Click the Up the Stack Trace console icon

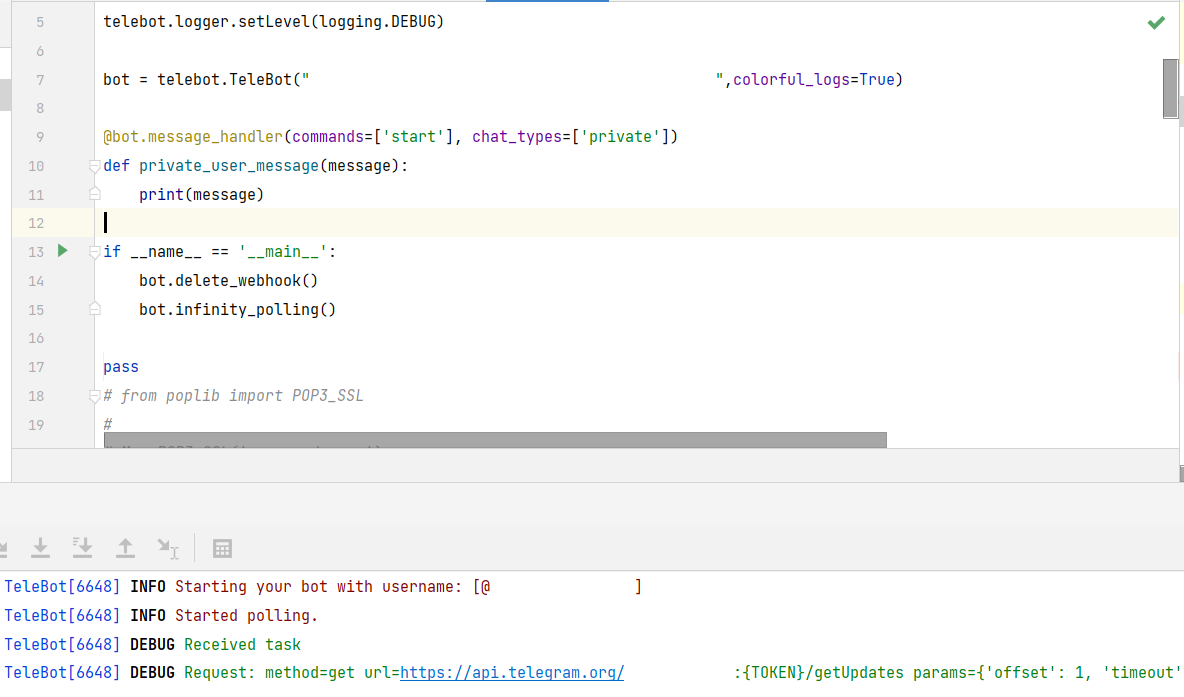point(124,548)
